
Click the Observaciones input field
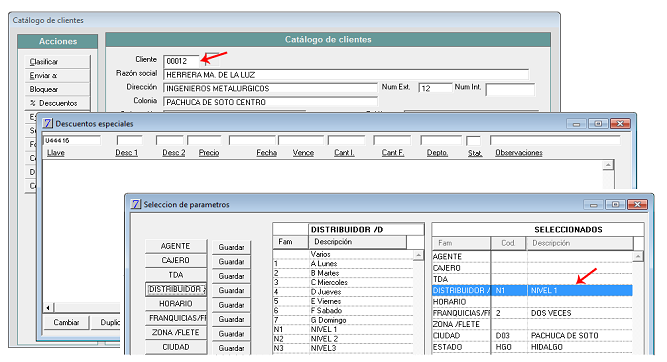555,140
